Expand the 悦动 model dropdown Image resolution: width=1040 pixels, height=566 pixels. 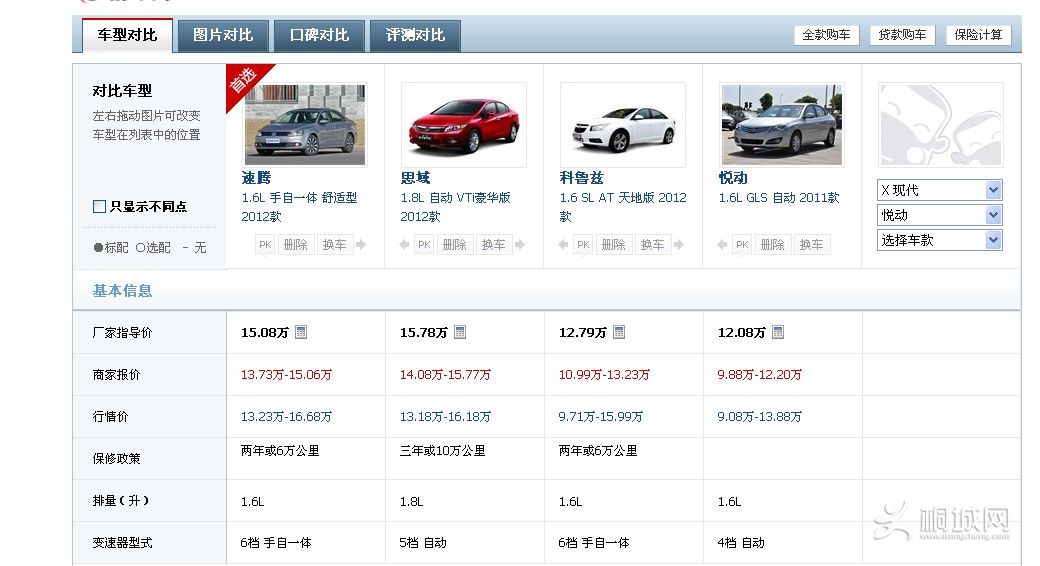[940, 215]
